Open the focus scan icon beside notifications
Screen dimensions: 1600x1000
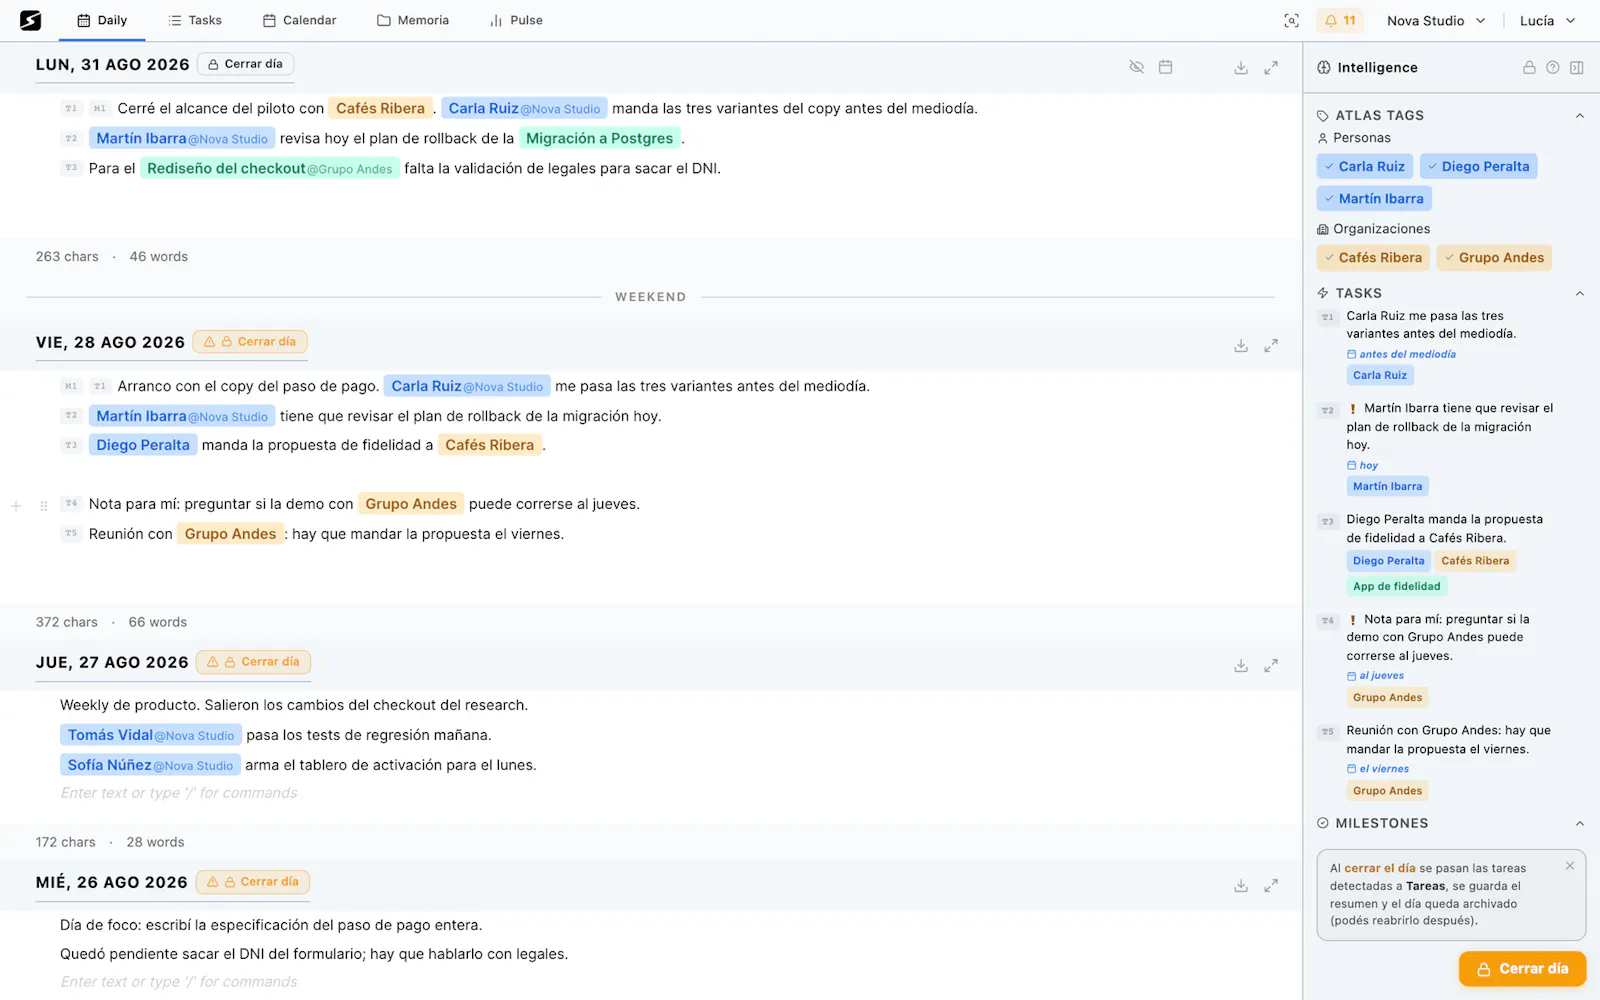[1291, 21]
